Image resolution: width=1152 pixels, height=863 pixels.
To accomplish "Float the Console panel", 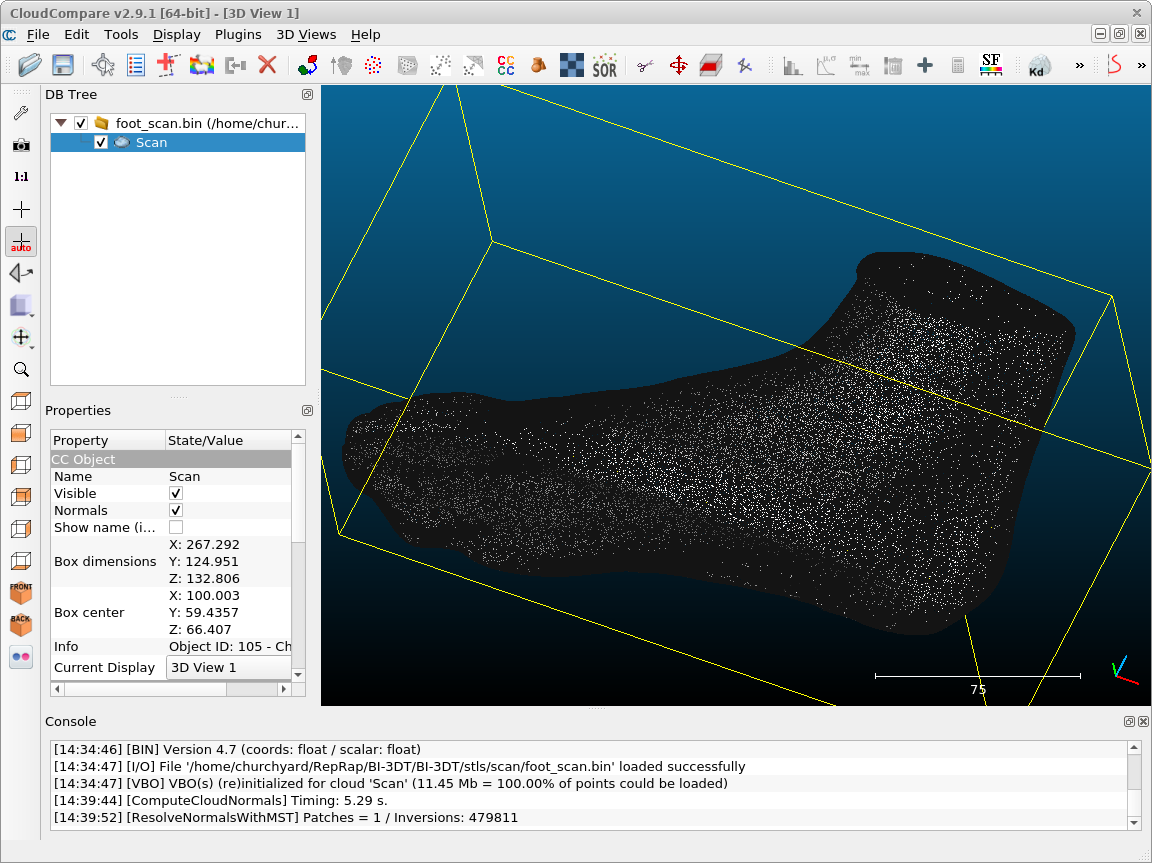I will click(1129, 722).
